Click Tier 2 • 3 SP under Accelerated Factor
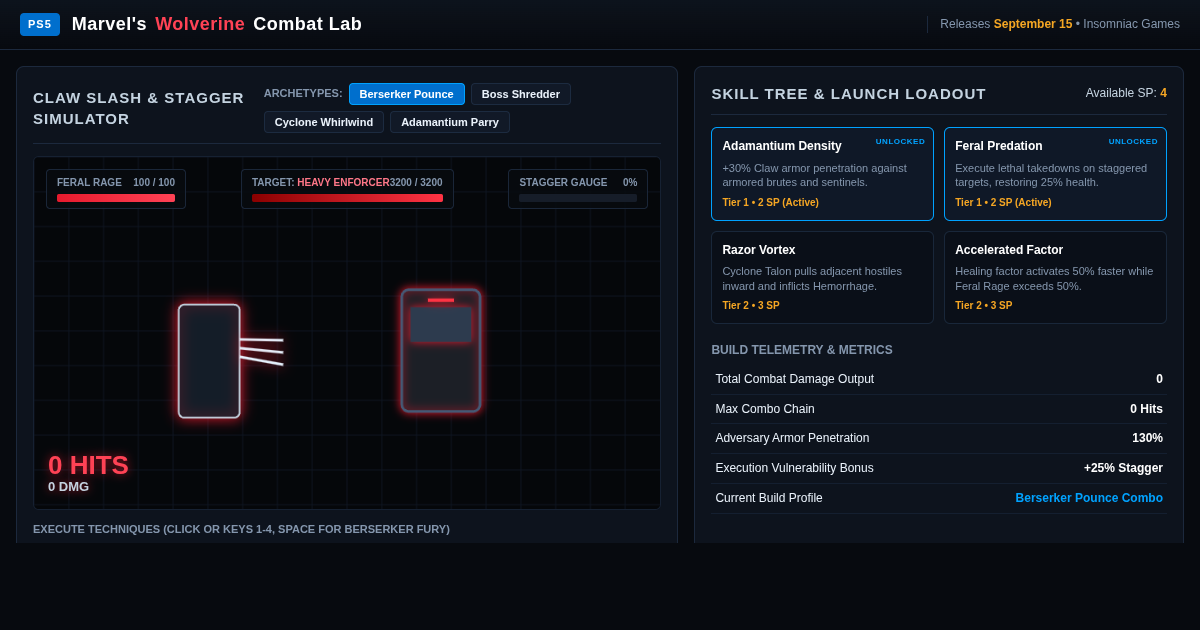Screen dimensions: 1200x630 coord(983,306)
